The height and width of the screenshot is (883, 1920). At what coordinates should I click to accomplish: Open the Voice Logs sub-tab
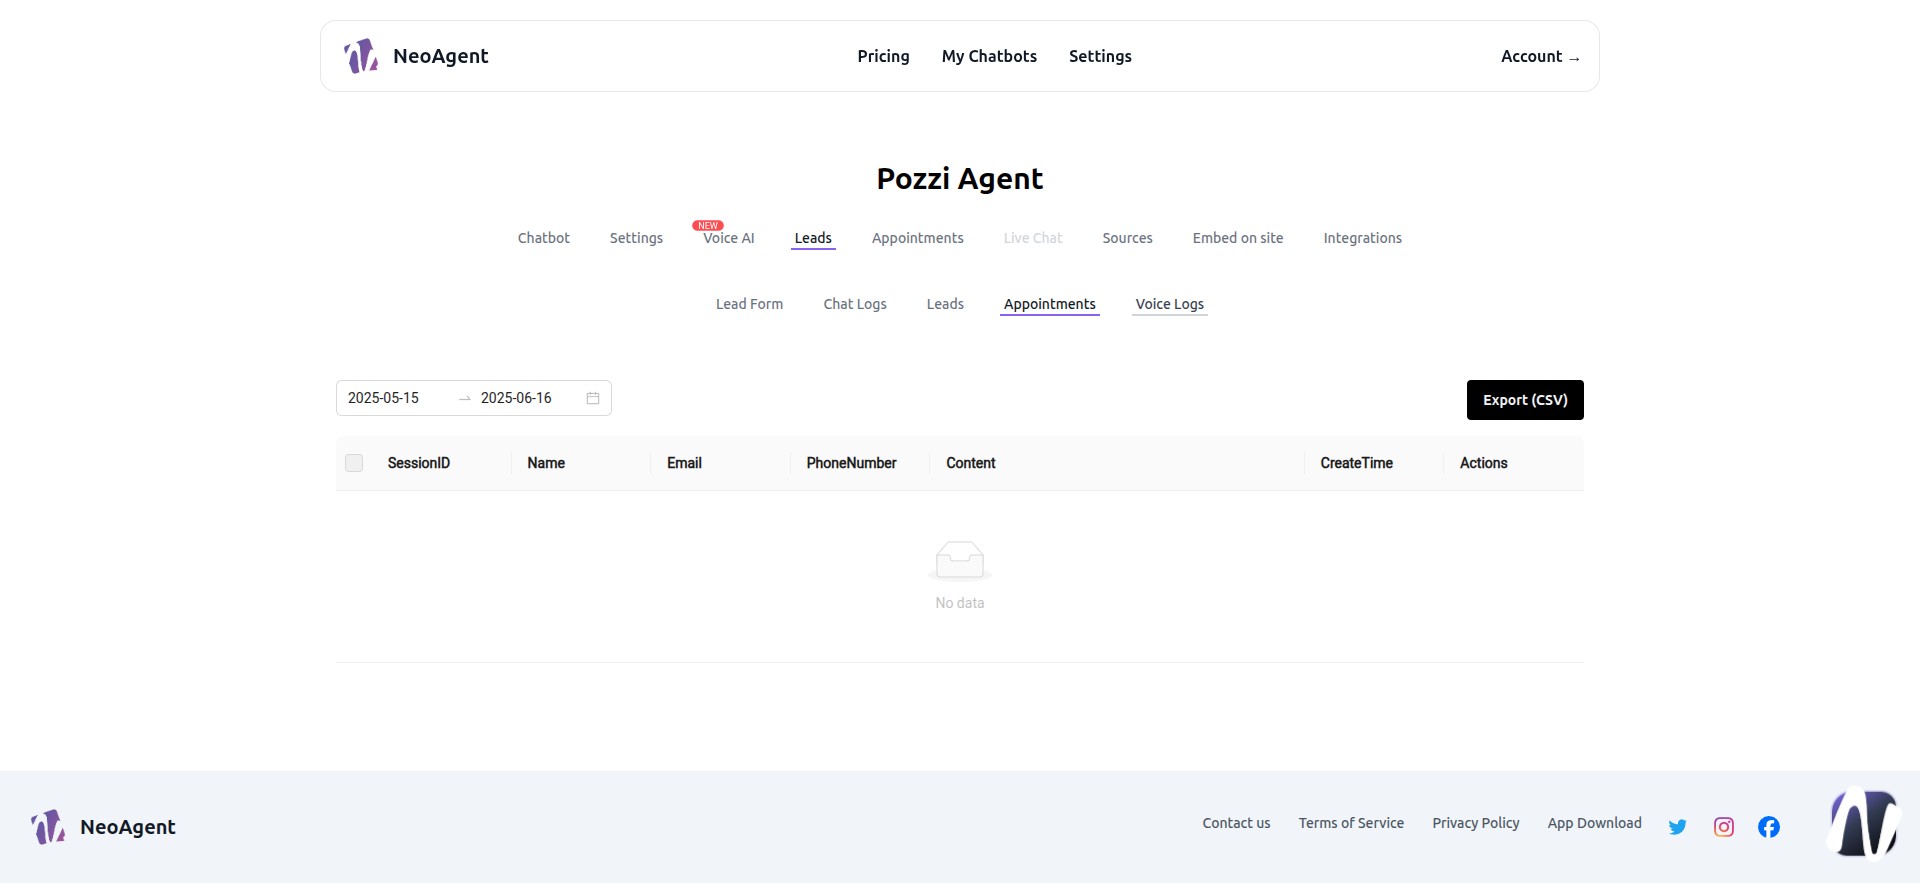[1169, 304]
